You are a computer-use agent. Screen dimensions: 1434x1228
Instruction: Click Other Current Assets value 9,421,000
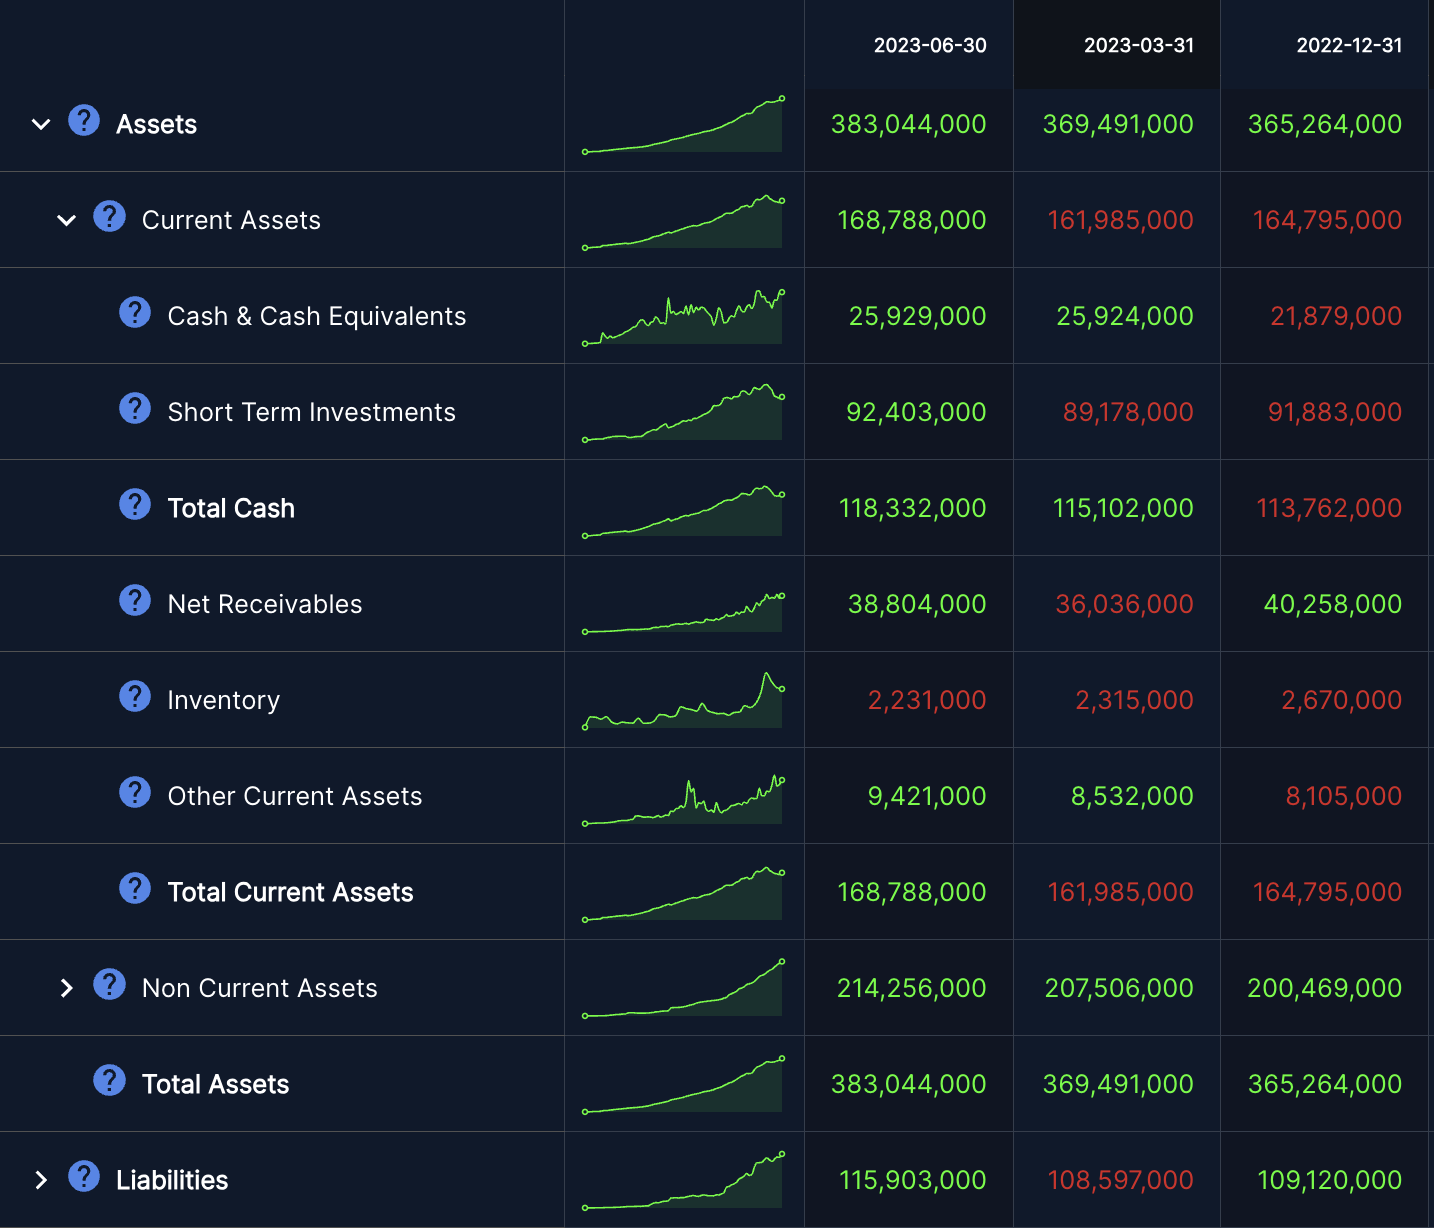click(927, 796)
